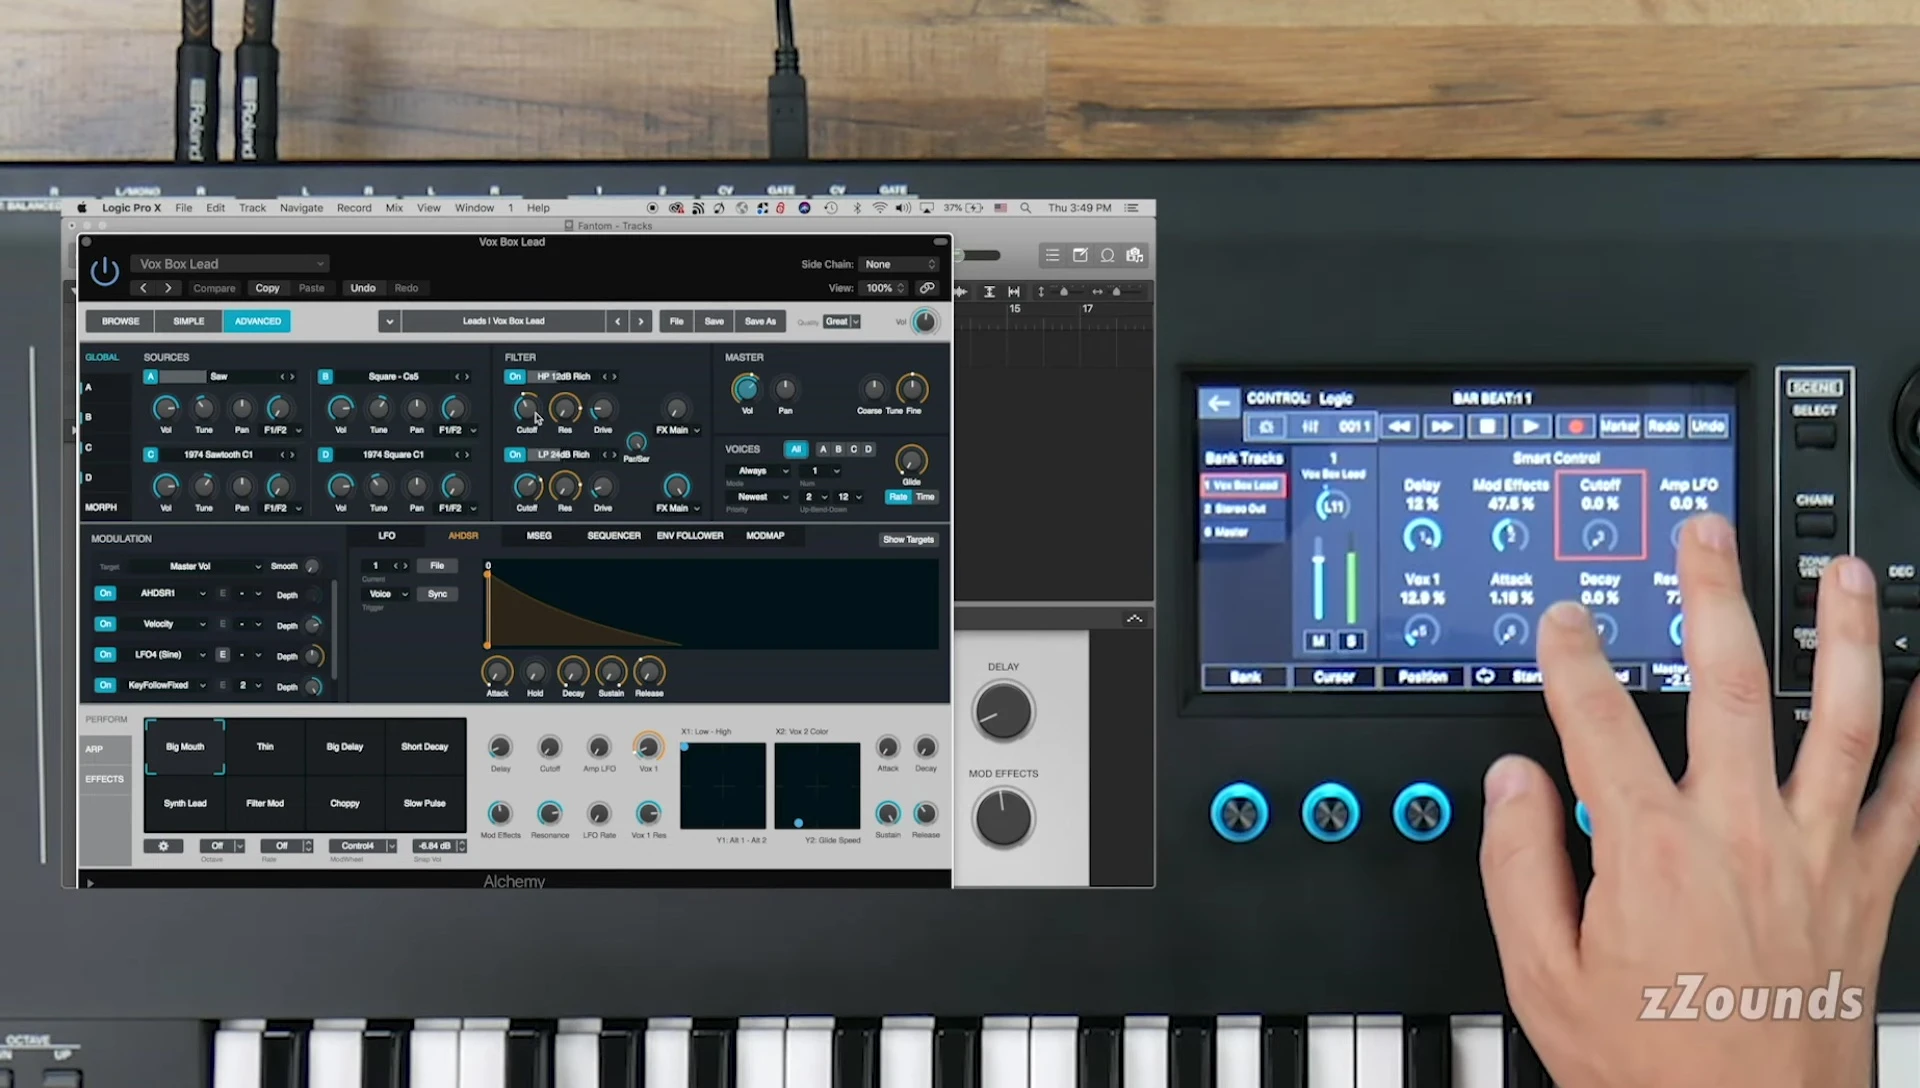Open Logic loop browser icon in toolbar
Viewport: 1920px width, 1088px height.
pyautogui.click(x=1107, y=256)
